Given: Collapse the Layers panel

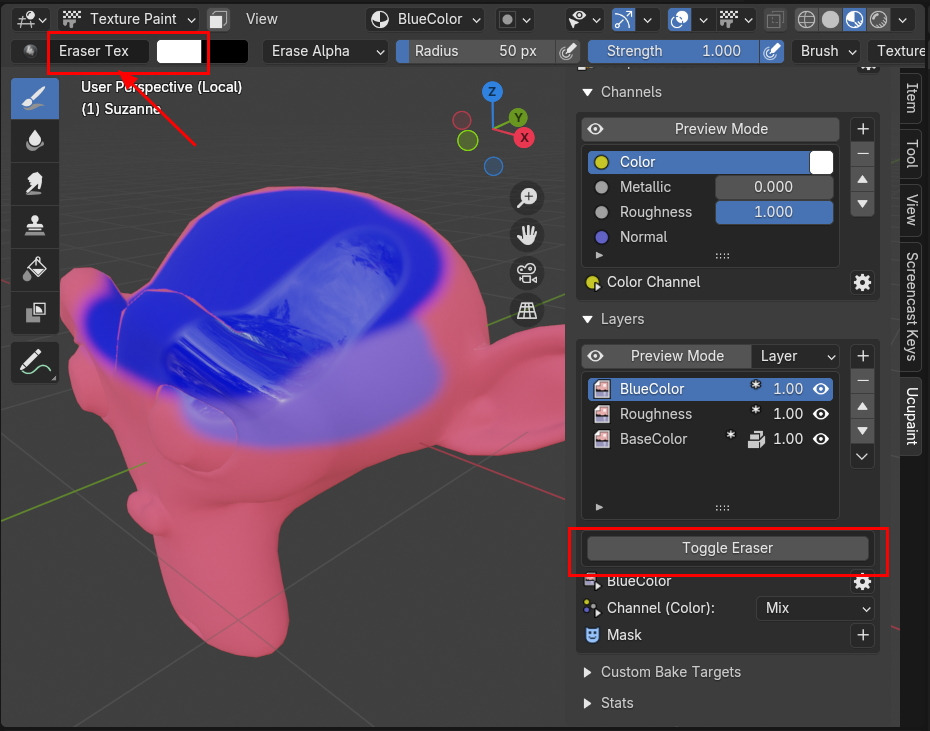Looking at the screenshot, I should tap(588, 319).
